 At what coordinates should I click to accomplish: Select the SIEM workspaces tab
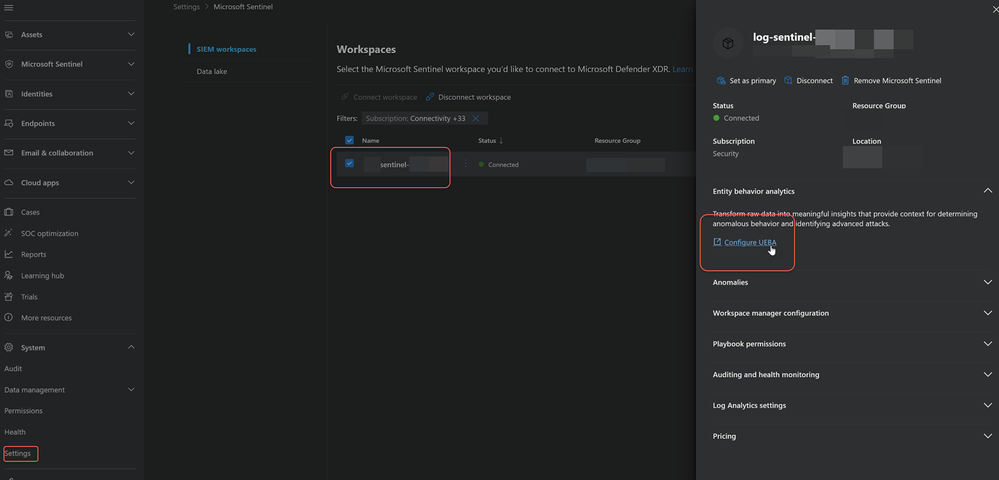point(226,49)
